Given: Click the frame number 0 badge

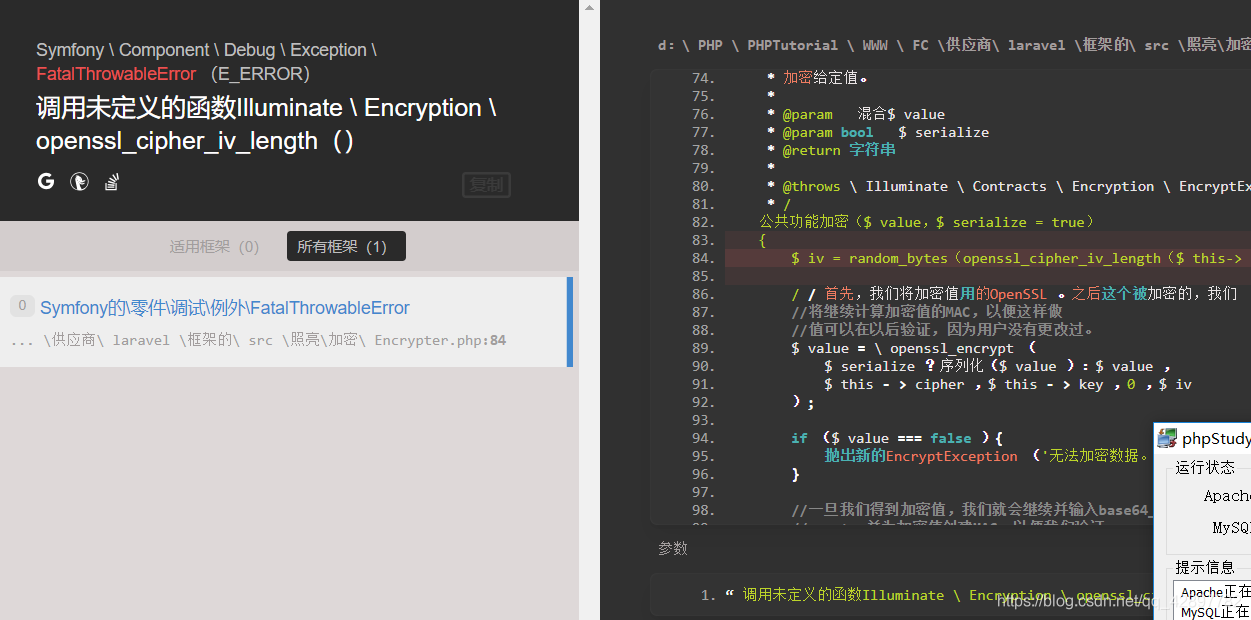Looking at the screenshot, I should (21, 306).
